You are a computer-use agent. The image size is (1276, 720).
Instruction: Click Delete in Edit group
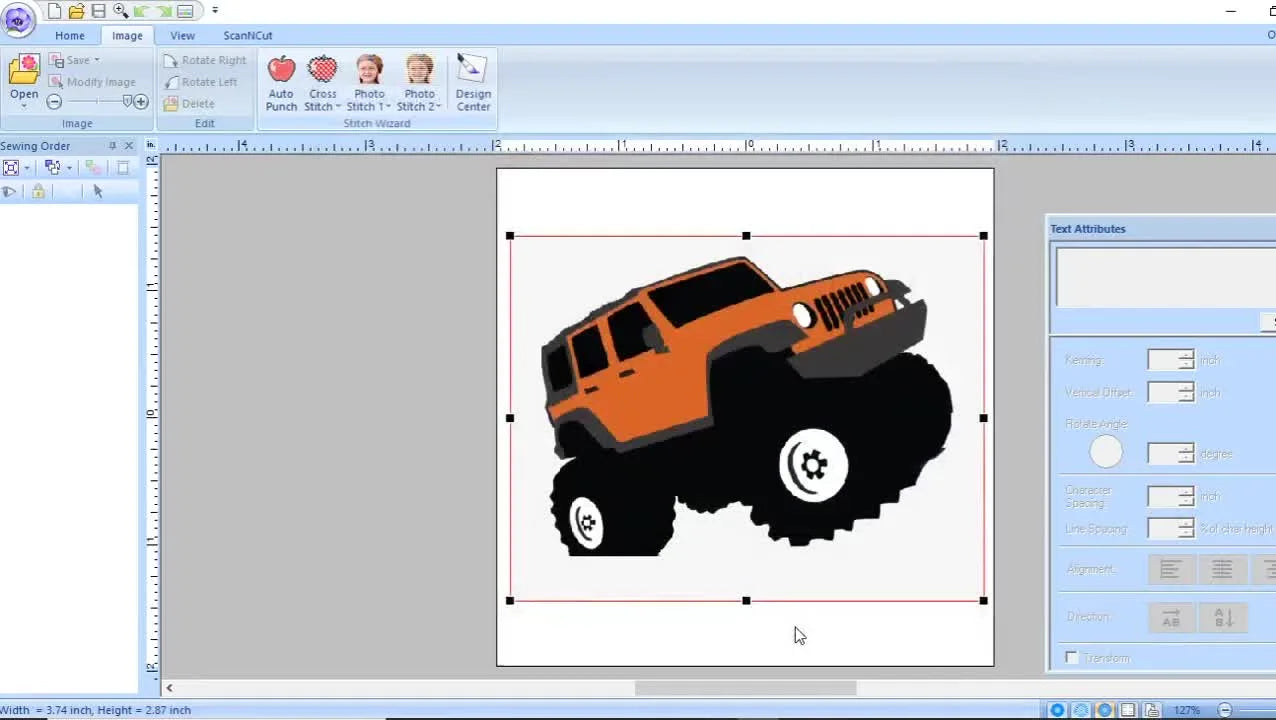[189, 103]
